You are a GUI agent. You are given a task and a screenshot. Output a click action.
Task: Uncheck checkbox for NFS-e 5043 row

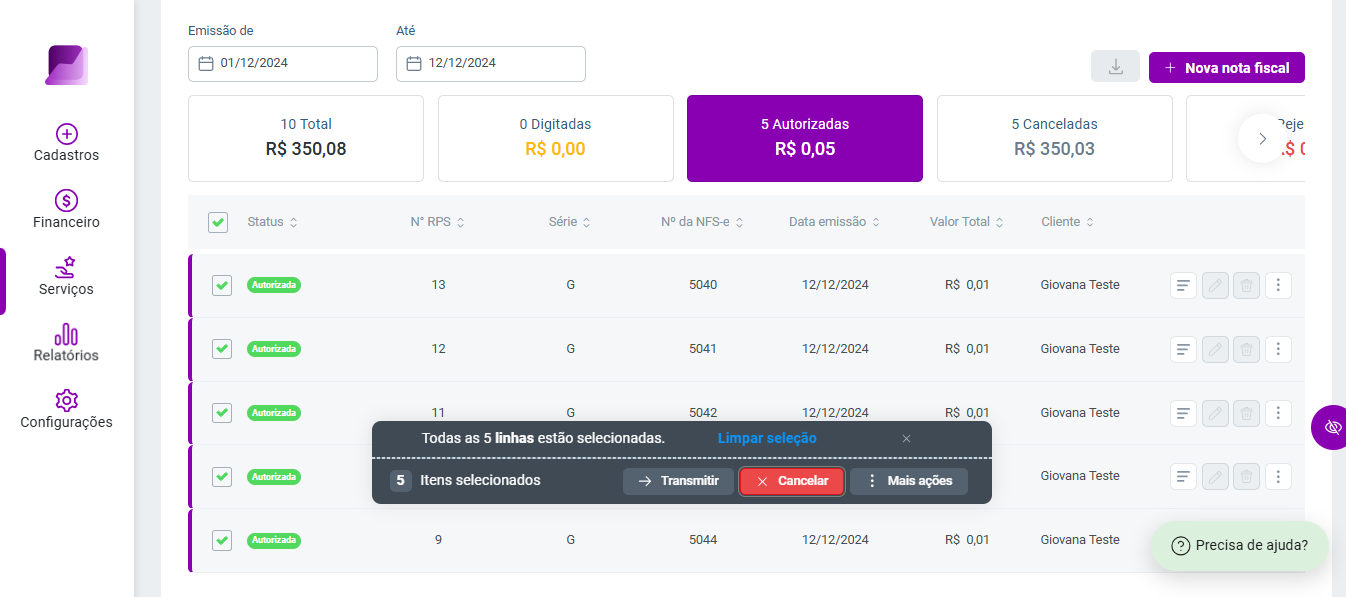click(x=222, y=476)
